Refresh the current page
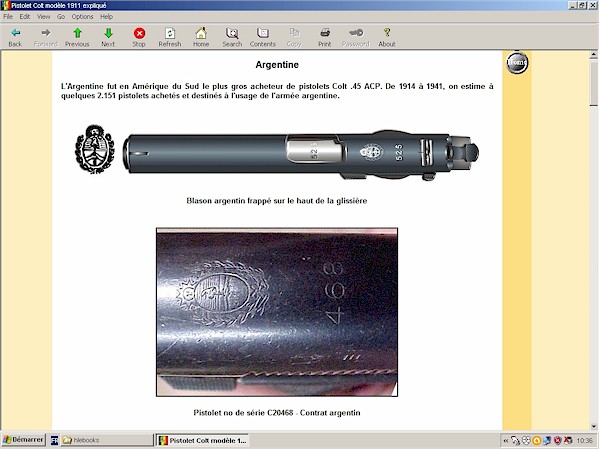Viewport: 600px width, 450px height. click(x=170, y=37)
